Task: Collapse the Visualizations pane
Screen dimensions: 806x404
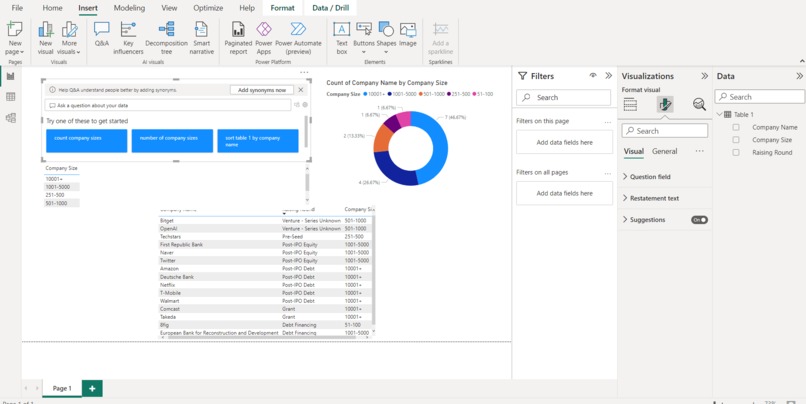Action: [x=704, y=76]
